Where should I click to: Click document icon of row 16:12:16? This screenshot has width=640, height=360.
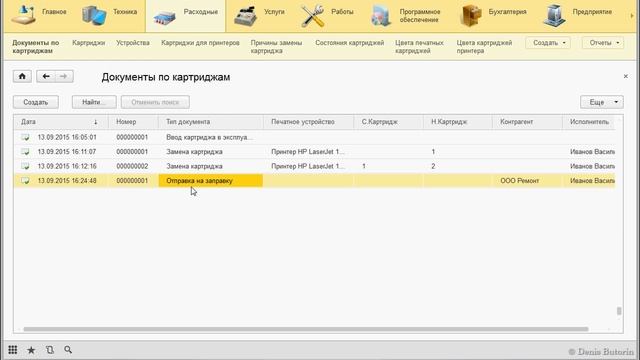(x=25, y=166)
